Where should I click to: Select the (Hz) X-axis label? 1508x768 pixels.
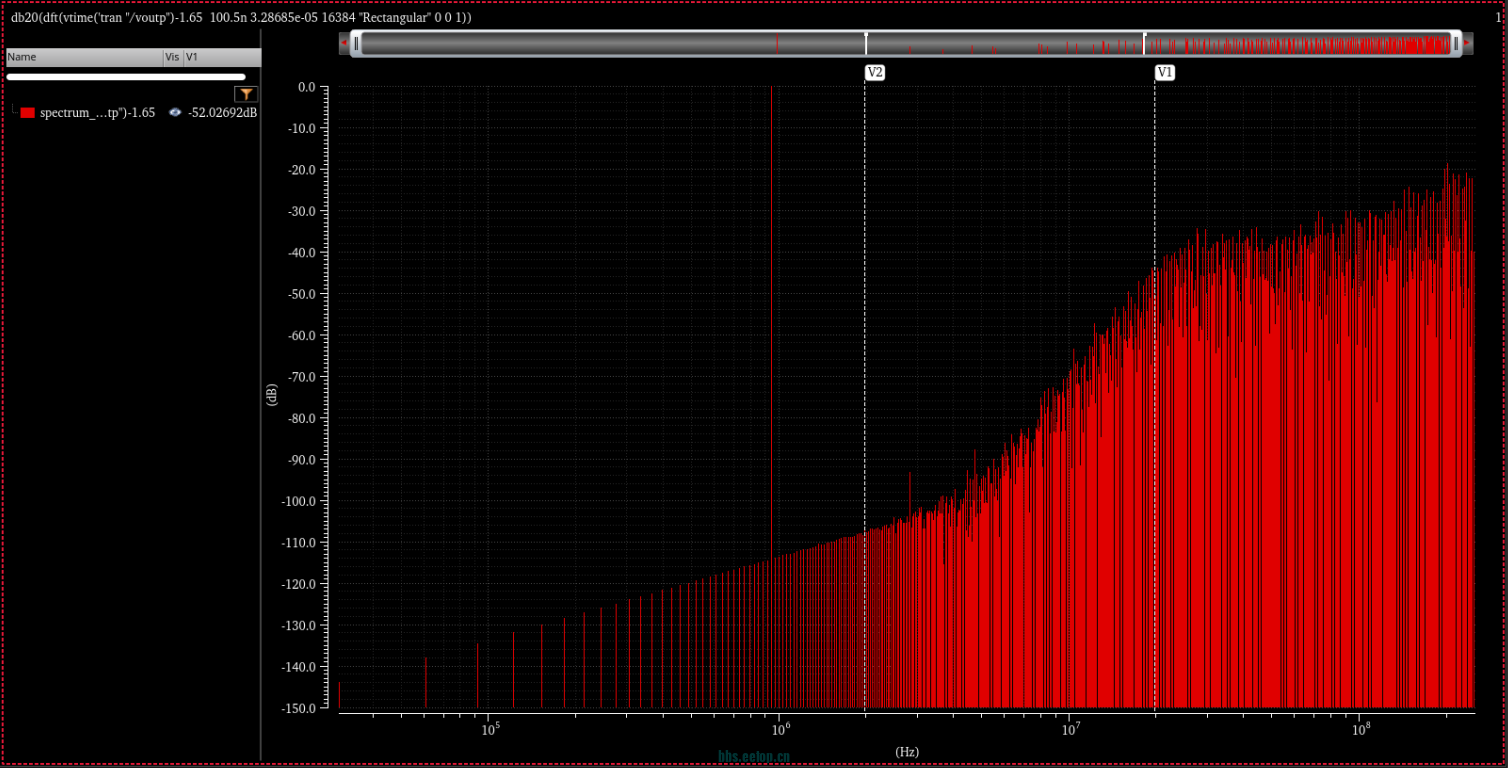tap(907, 751)
